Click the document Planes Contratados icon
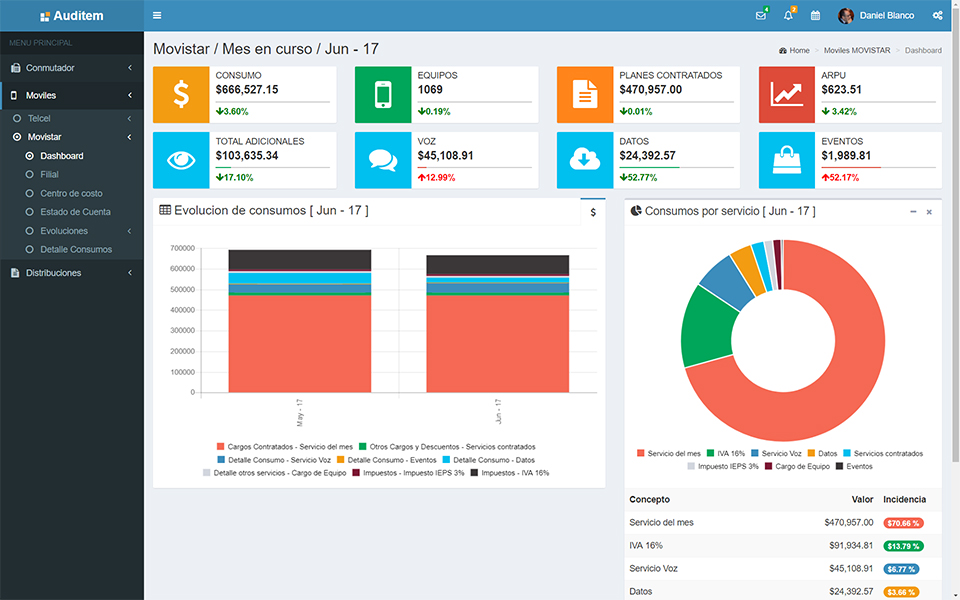Viewport: 960px width, 600px height. (x=585, y=95)
